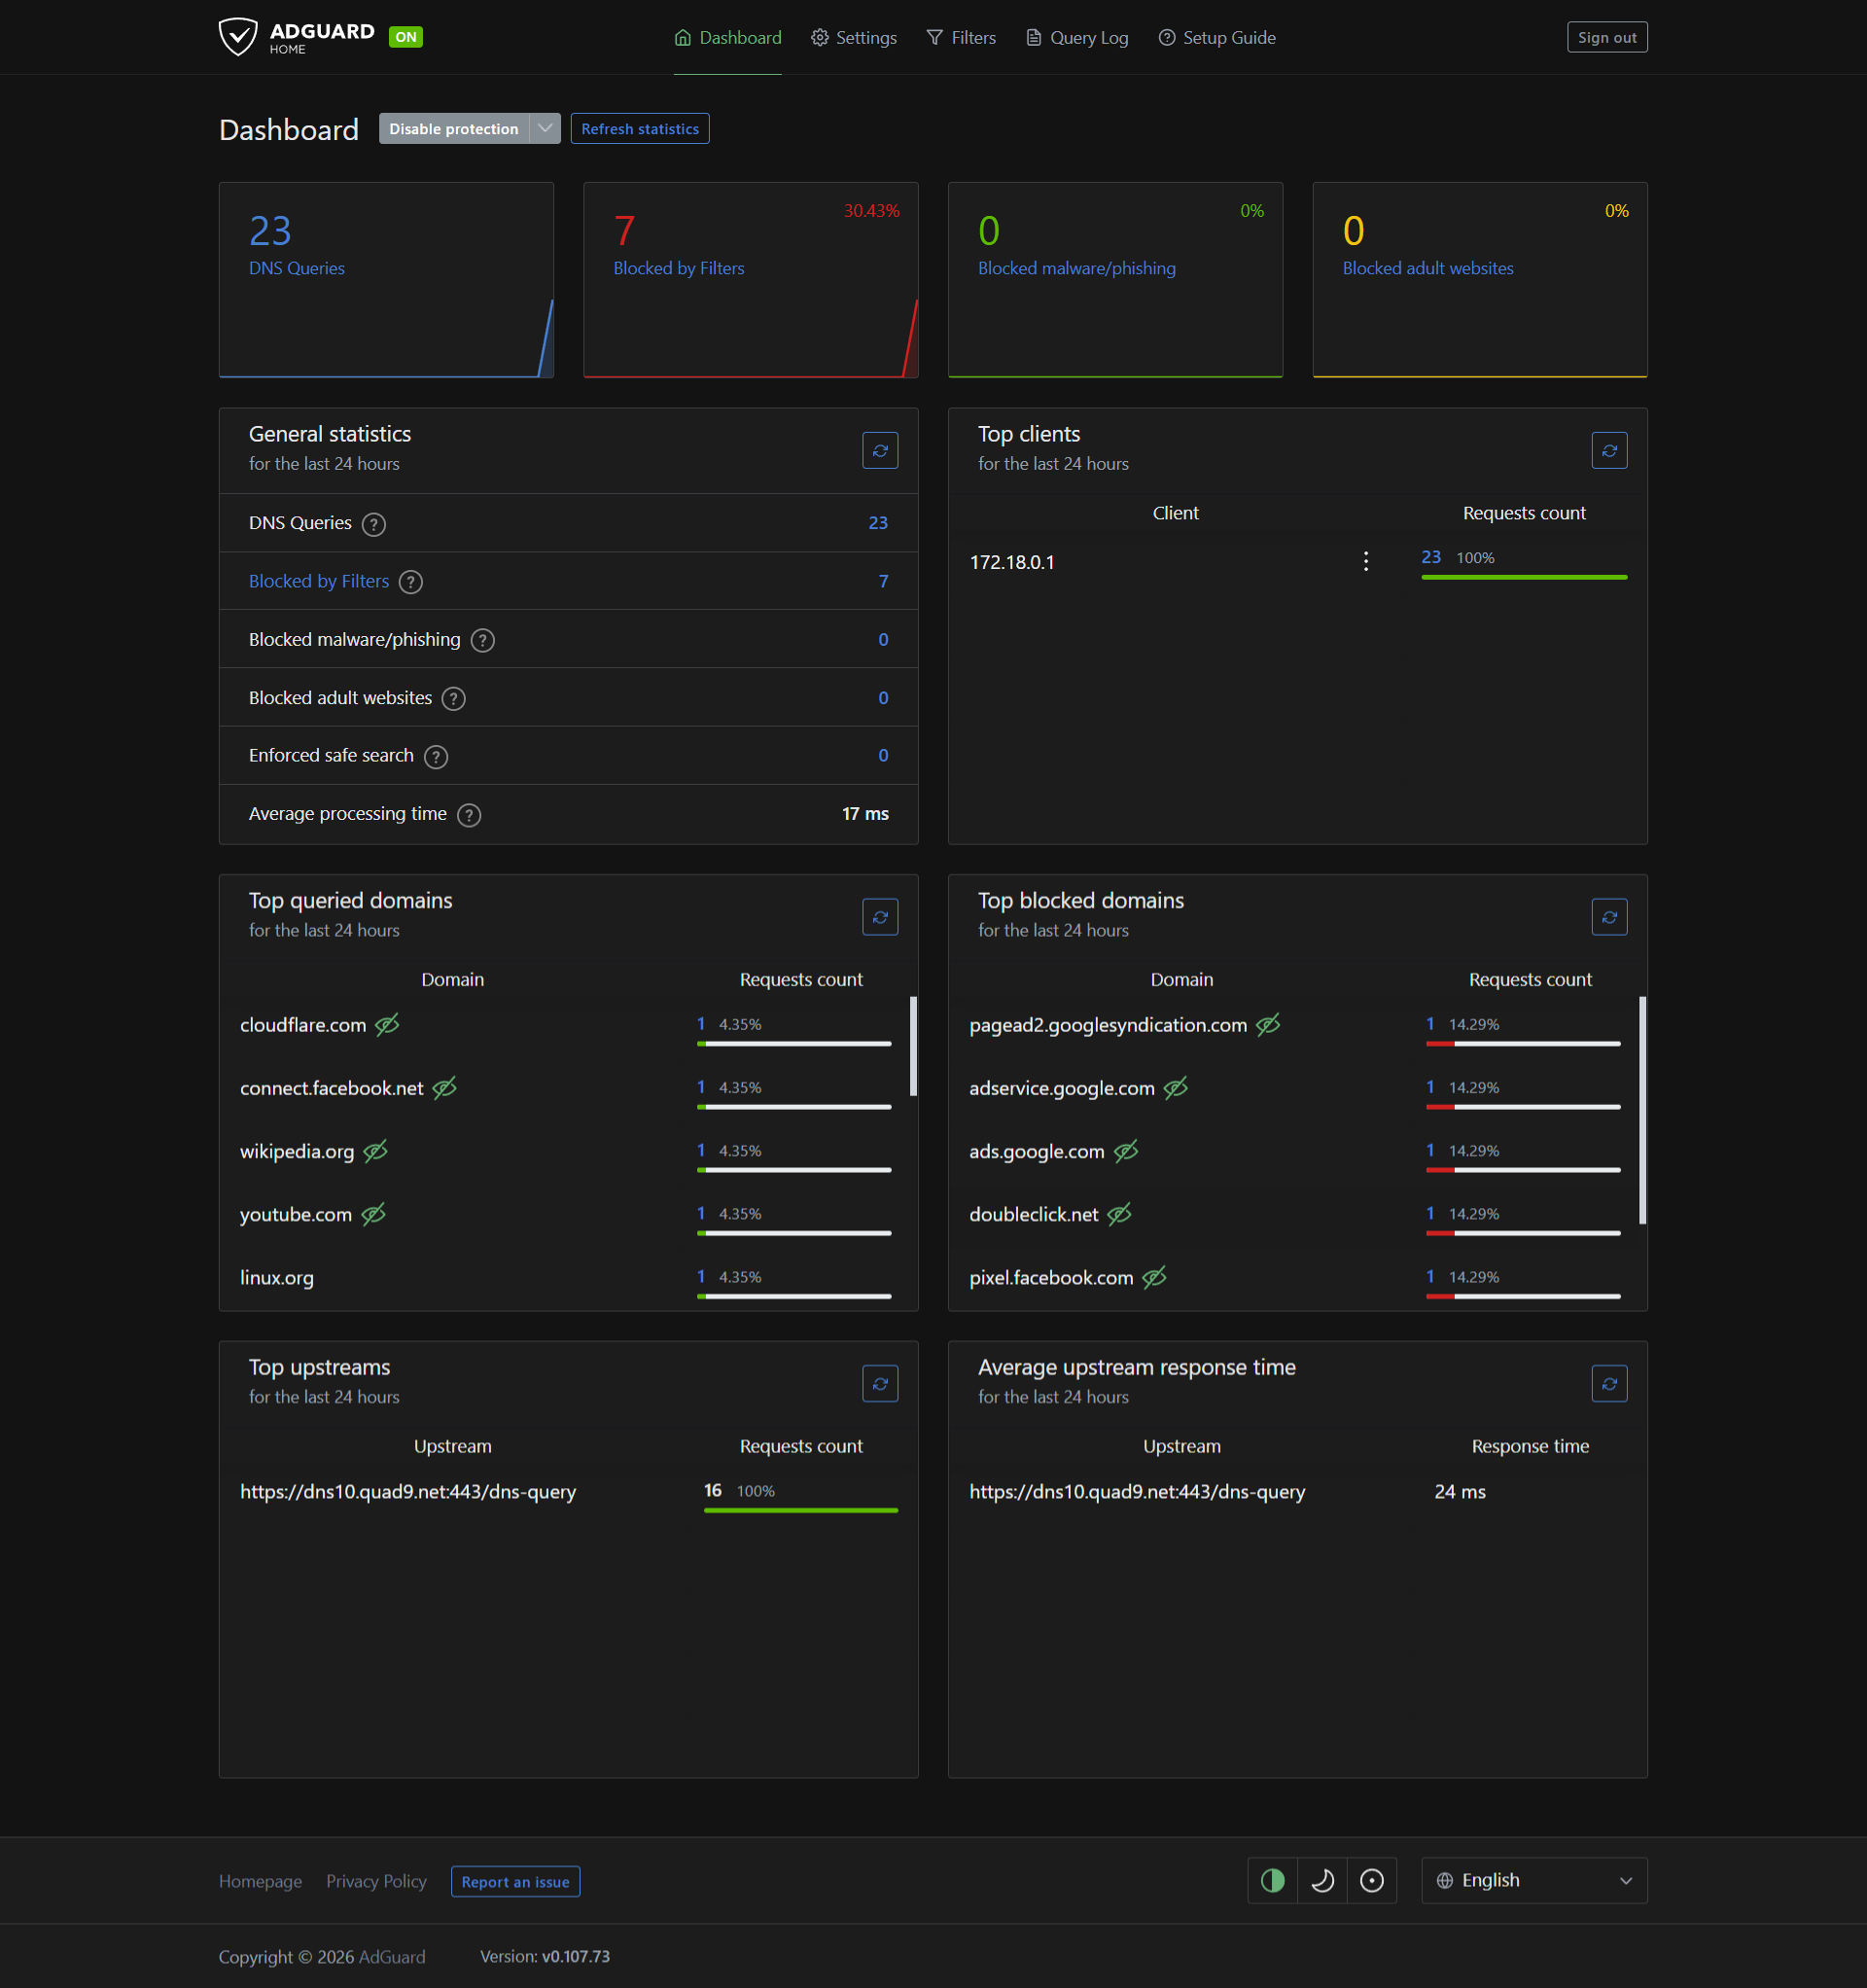The image size is (1867, 1988).
Task: Click the Refresh statistics button
Action: [x=639, y=128]
